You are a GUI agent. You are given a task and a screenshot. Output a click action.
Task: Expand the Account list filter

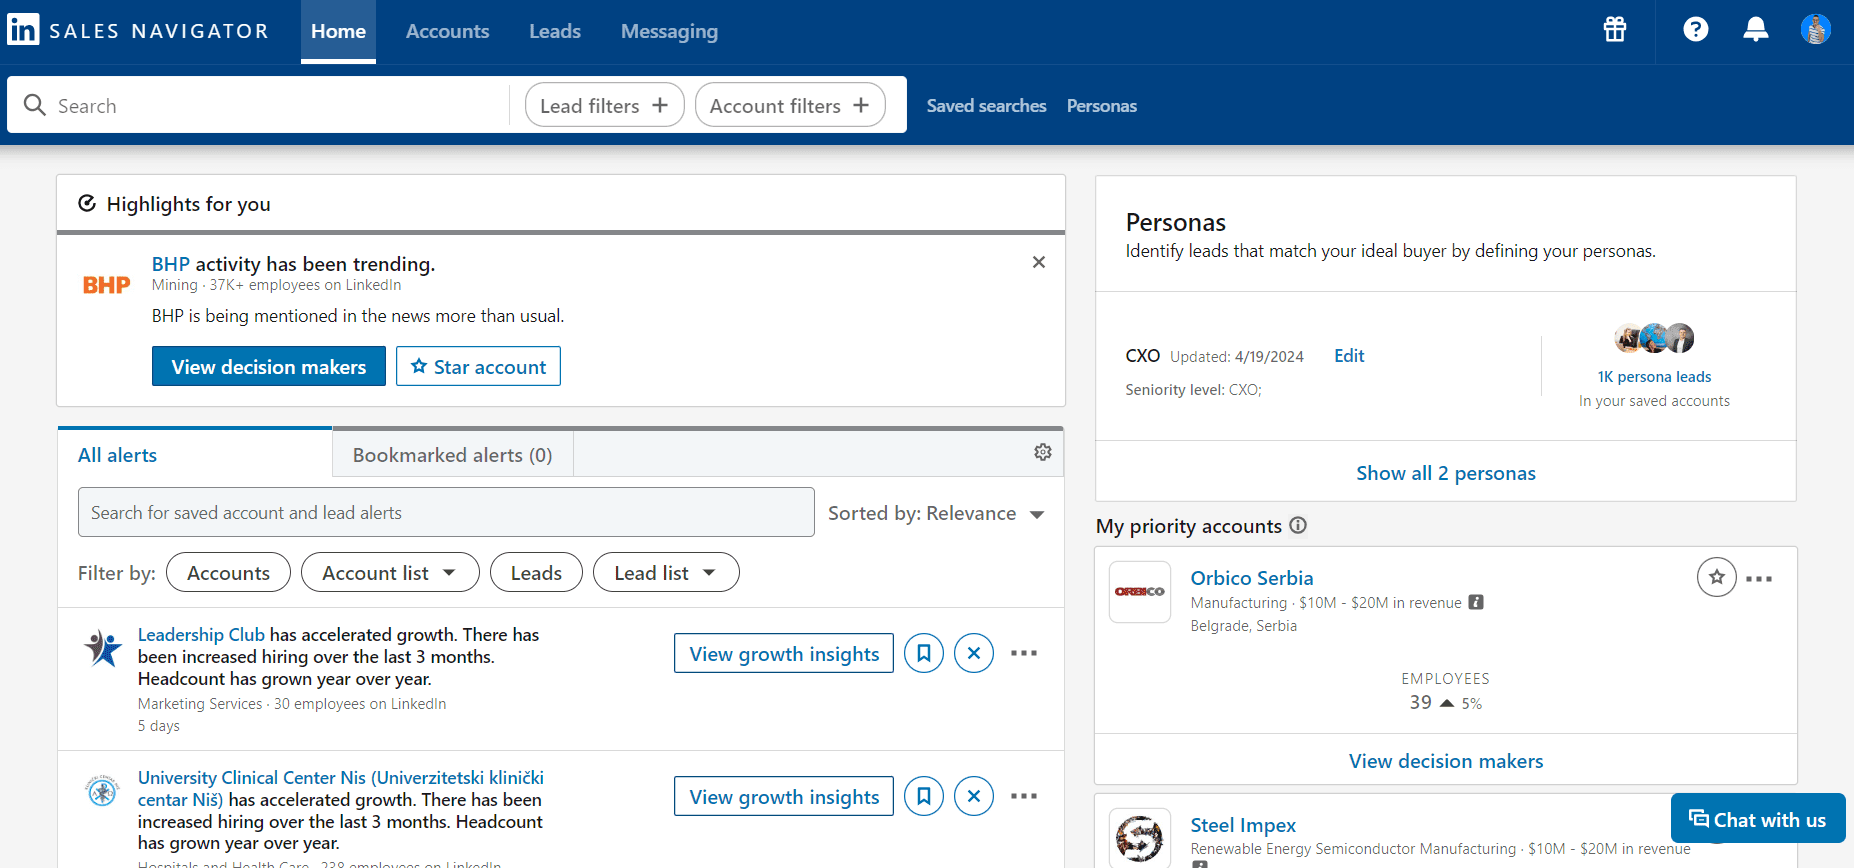click(x=390, y=572)
